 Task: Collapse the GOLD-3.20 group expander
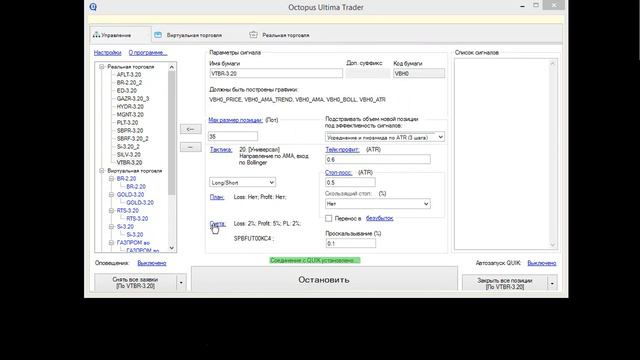[x=111, y=195]
